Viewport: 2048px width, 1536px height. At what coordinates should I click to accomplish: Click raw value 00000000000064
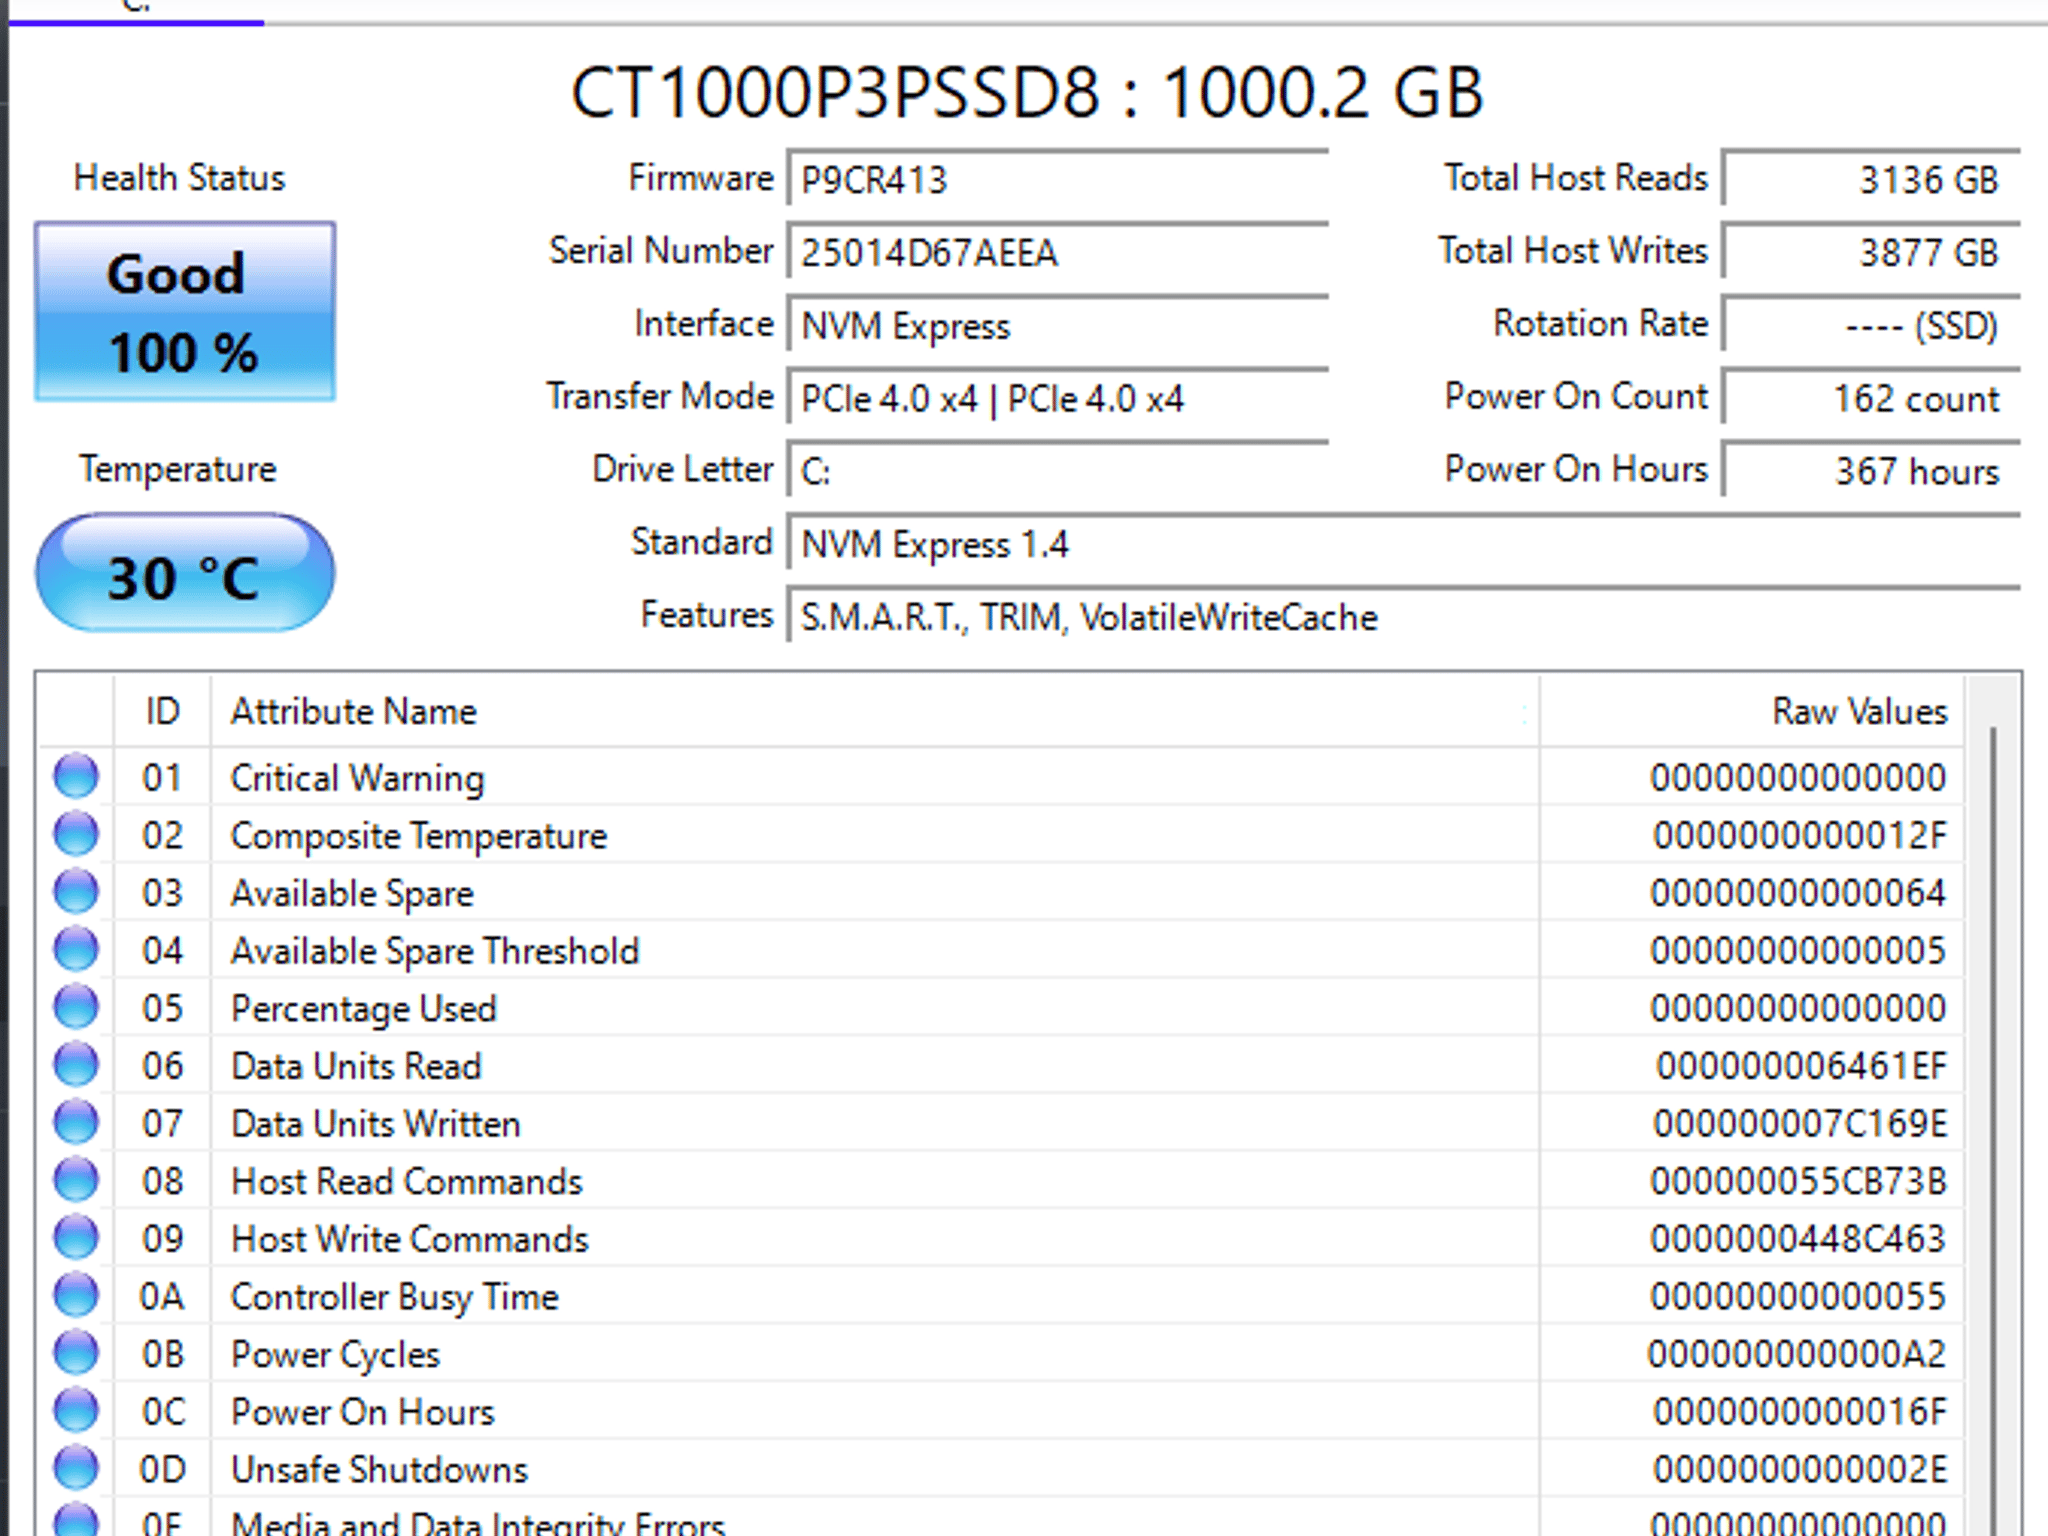click(x=1798, y=893)
